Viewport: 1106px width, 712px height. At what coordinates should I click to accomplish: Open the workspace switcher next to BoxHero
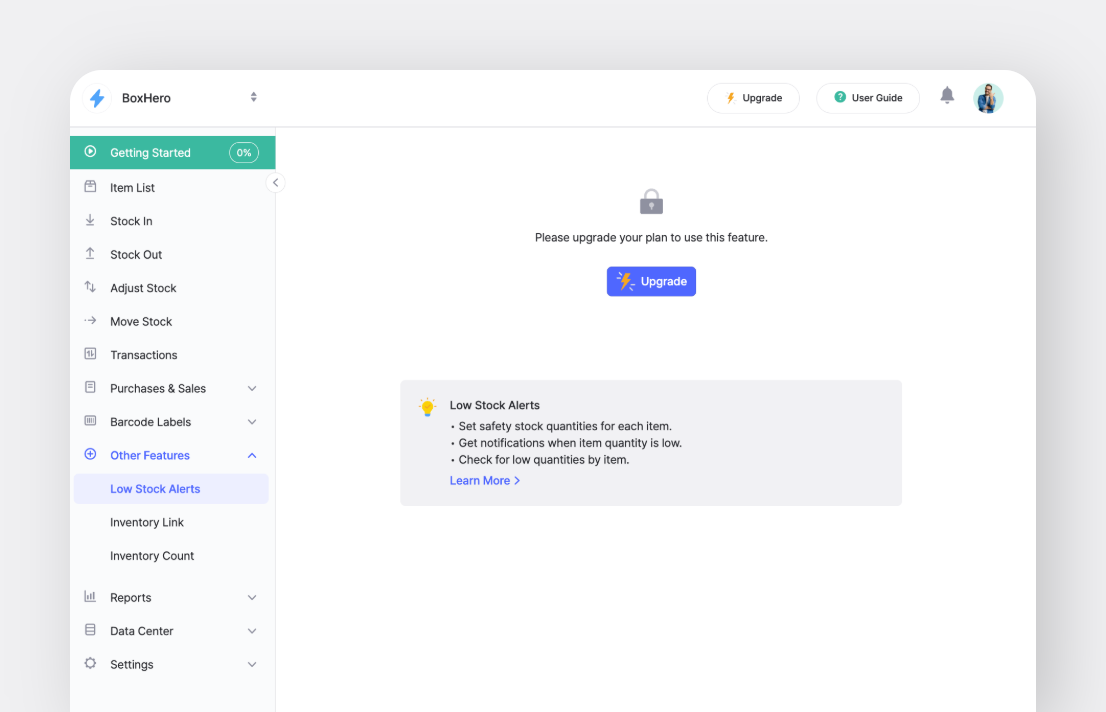[253, 96]
